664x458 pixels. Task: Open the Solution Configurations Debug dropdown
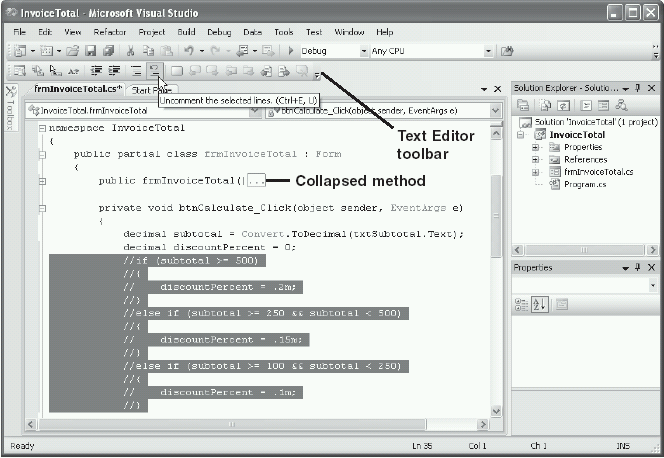pyautogui.click(x=363, y=51)
